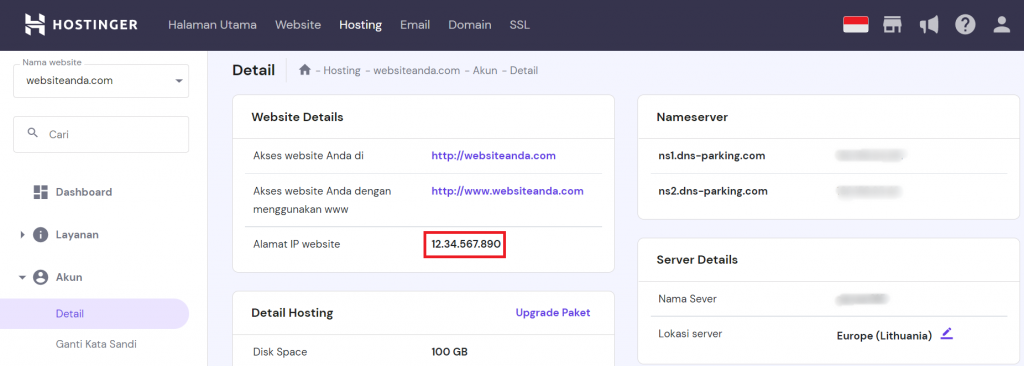Open the Email menu
Image resolution: width=1024 pixels, height=366 pixels.
pos(415,25)
